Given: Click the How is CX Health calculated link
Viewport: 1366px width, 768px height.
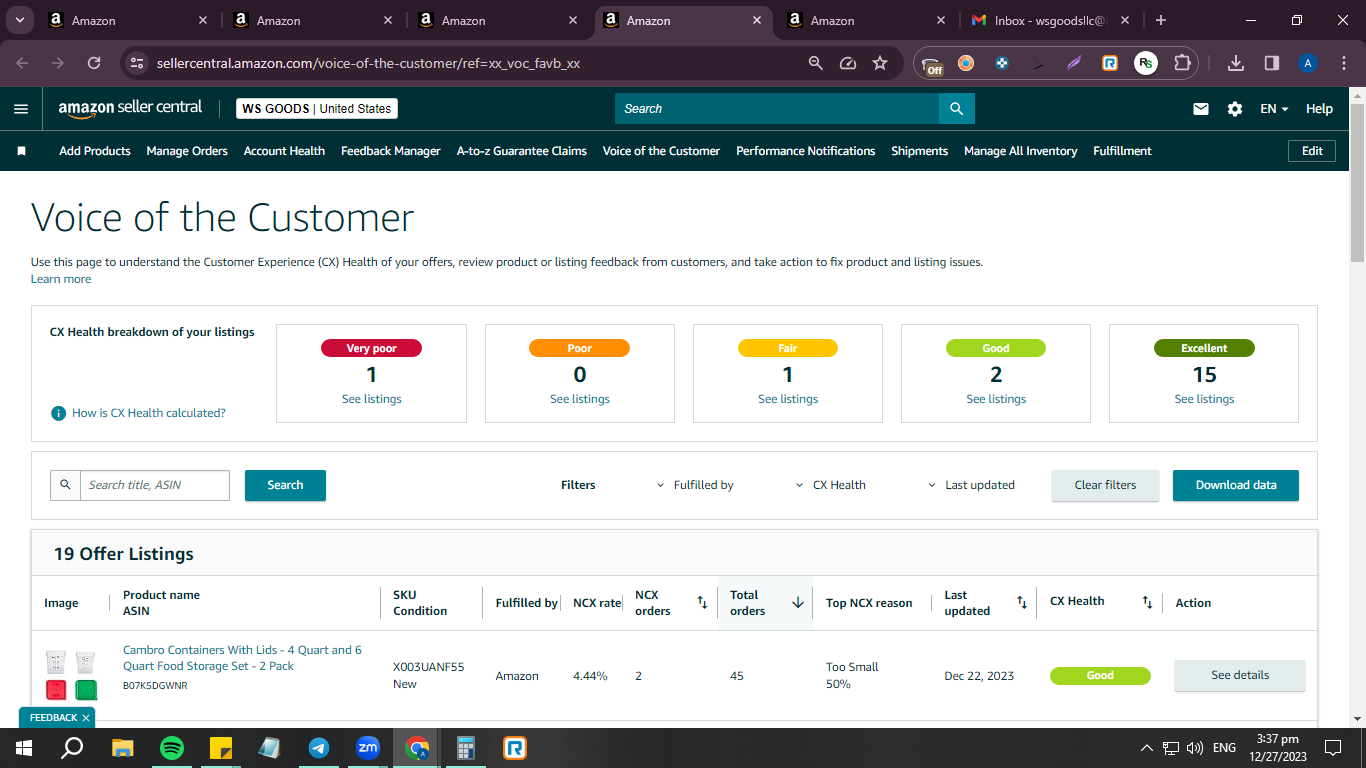Looking at the screenshot, I should click(x=149, y=413).
